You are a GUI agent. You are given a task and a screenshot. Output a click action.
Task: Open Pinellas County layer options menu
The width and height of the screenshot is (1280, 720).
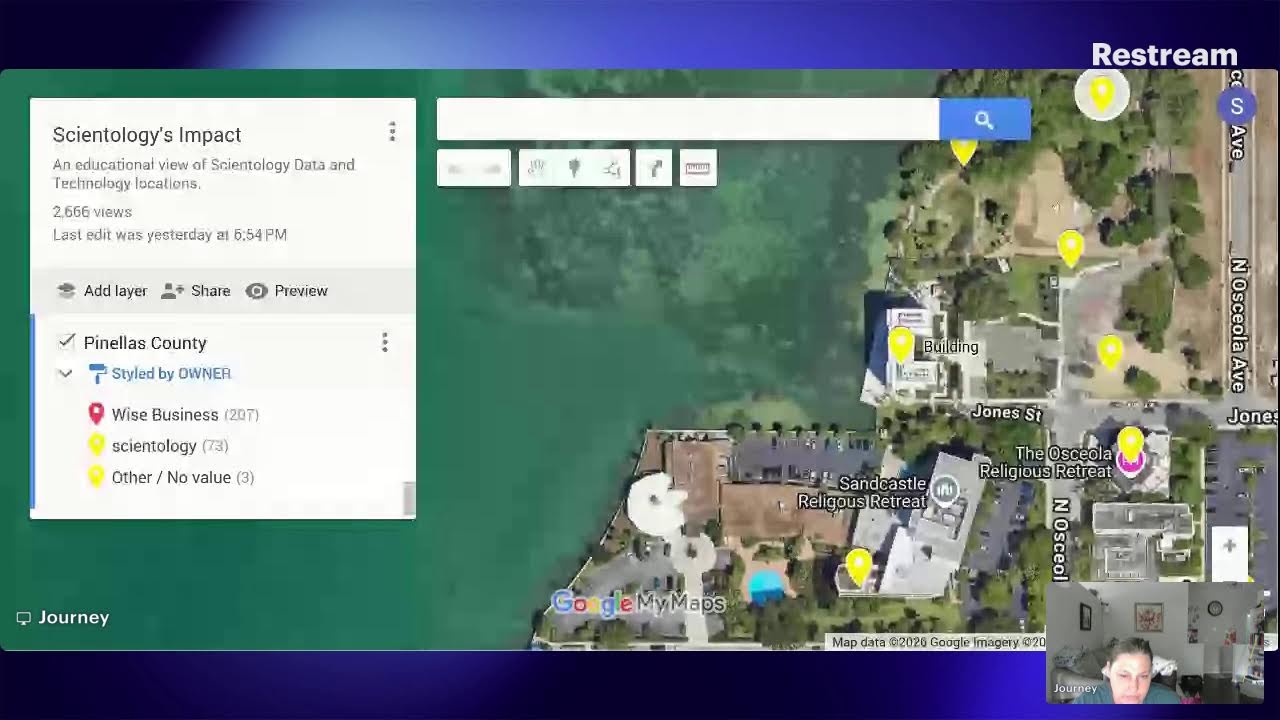pyautogui.click(x=384, y=343)
